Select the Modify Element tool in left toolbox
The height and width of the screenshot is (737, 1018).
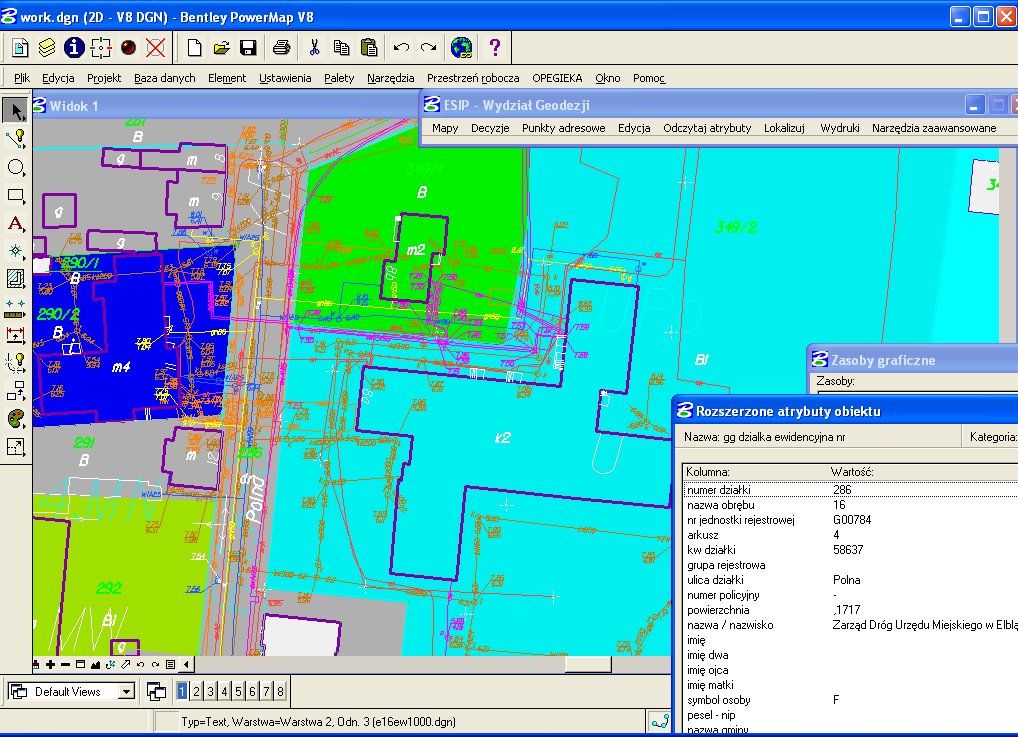point(16,447)
